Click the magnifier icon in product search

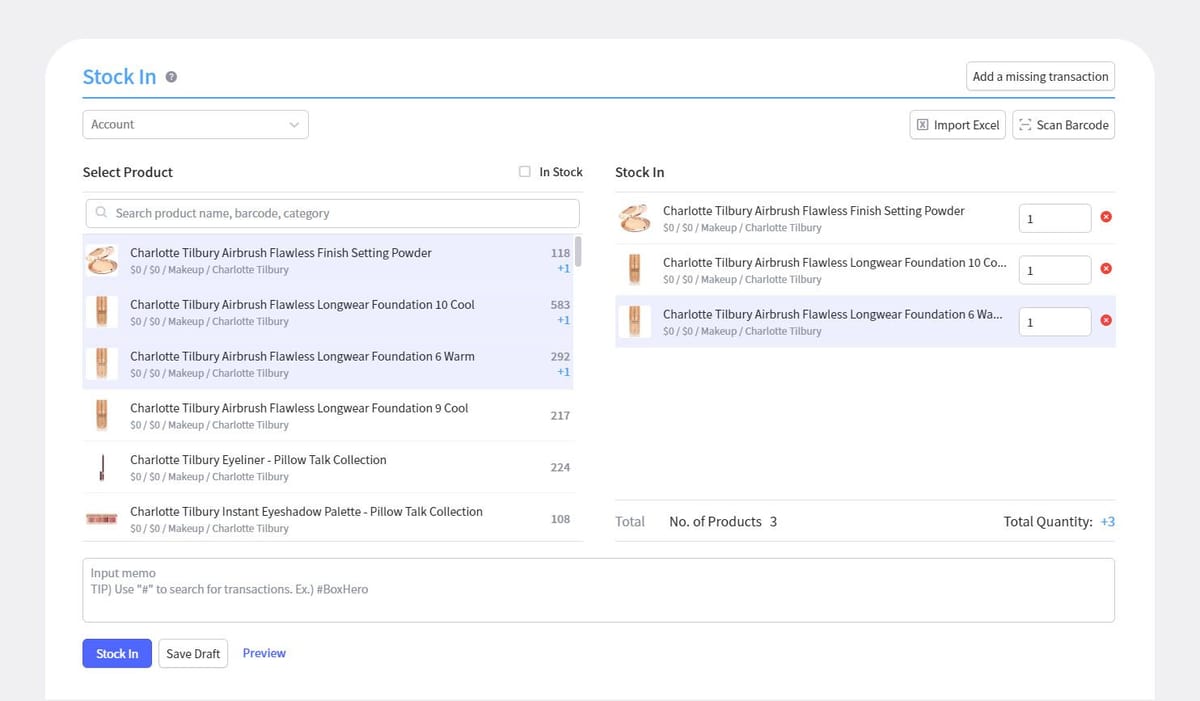click(x=101, y=213)
